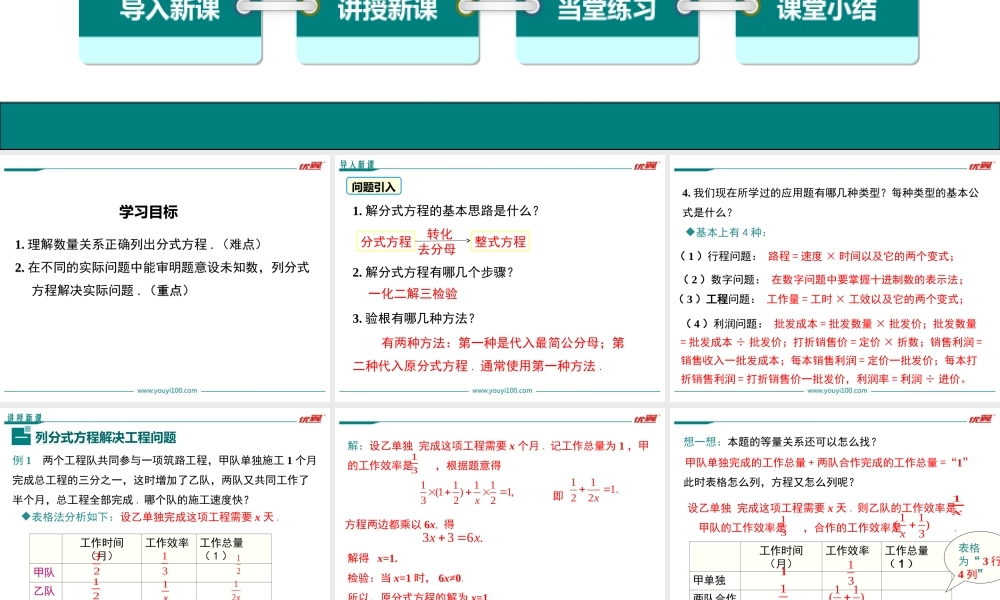Click the 整式方程 box
This screenshot has width=1000, height=600.
click(500, 241)
